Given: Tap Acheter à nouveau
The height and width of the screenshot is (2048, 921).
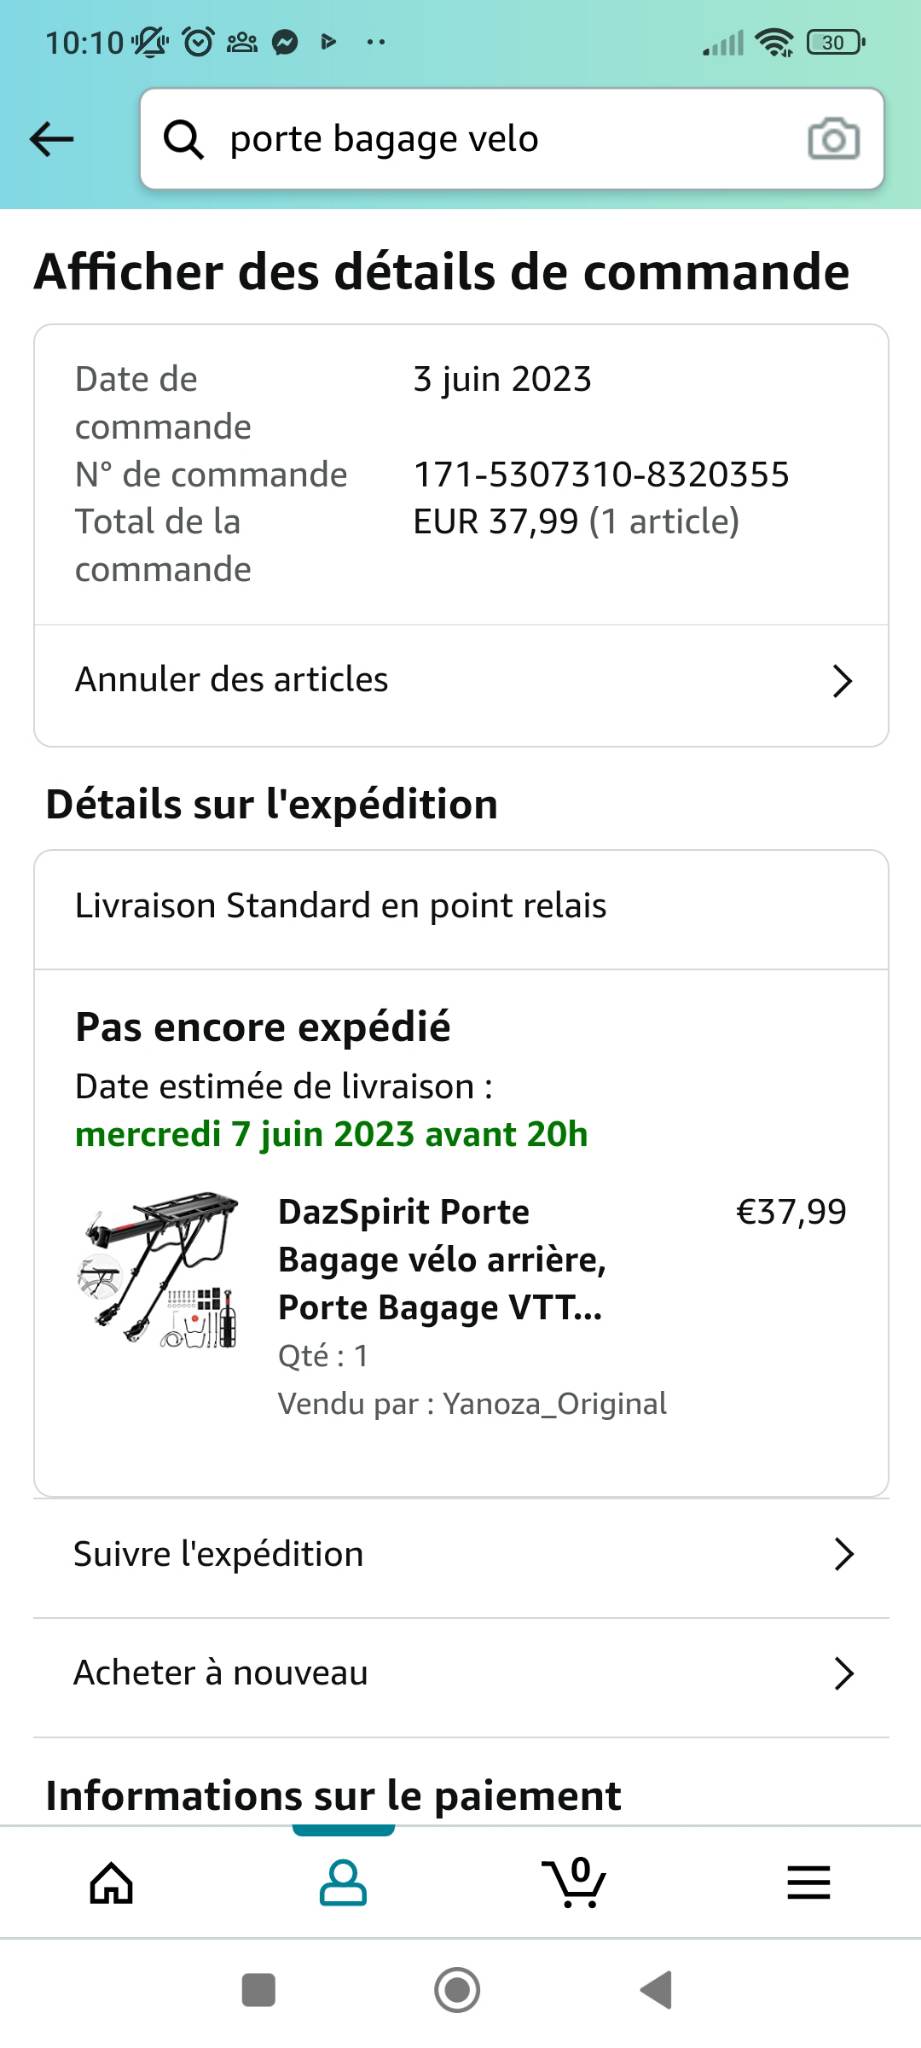Looking at the screenshot, I should point(221,1673).
